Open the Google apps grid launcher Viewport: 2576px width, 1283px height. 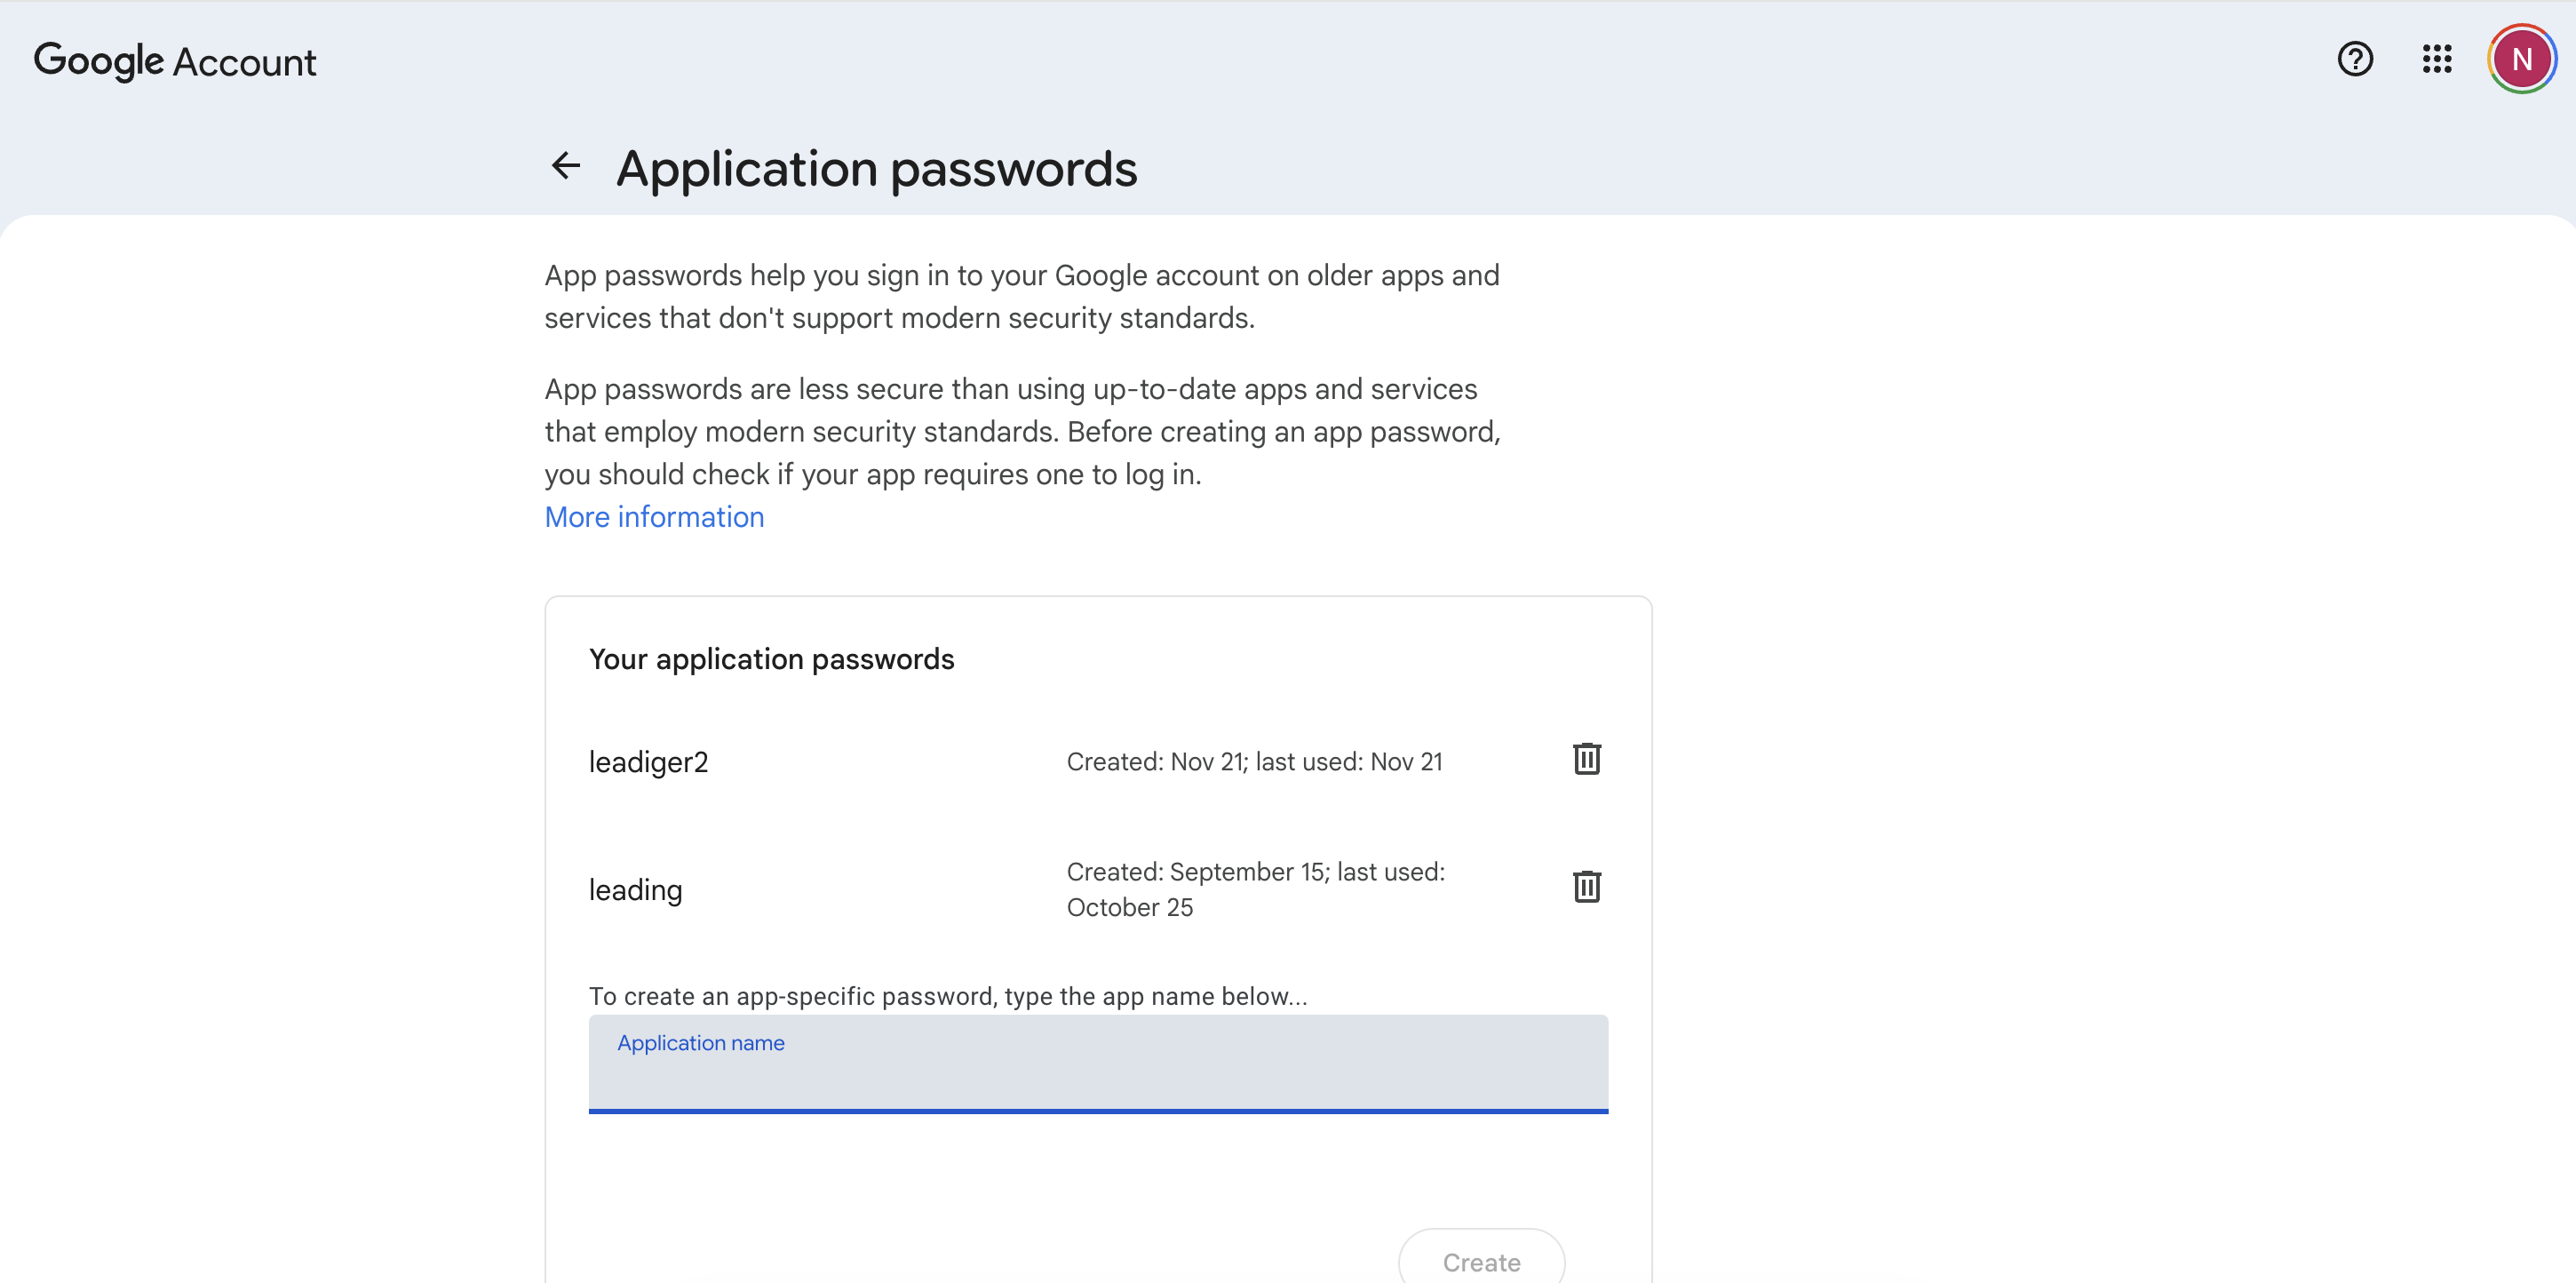point(2436,60)
